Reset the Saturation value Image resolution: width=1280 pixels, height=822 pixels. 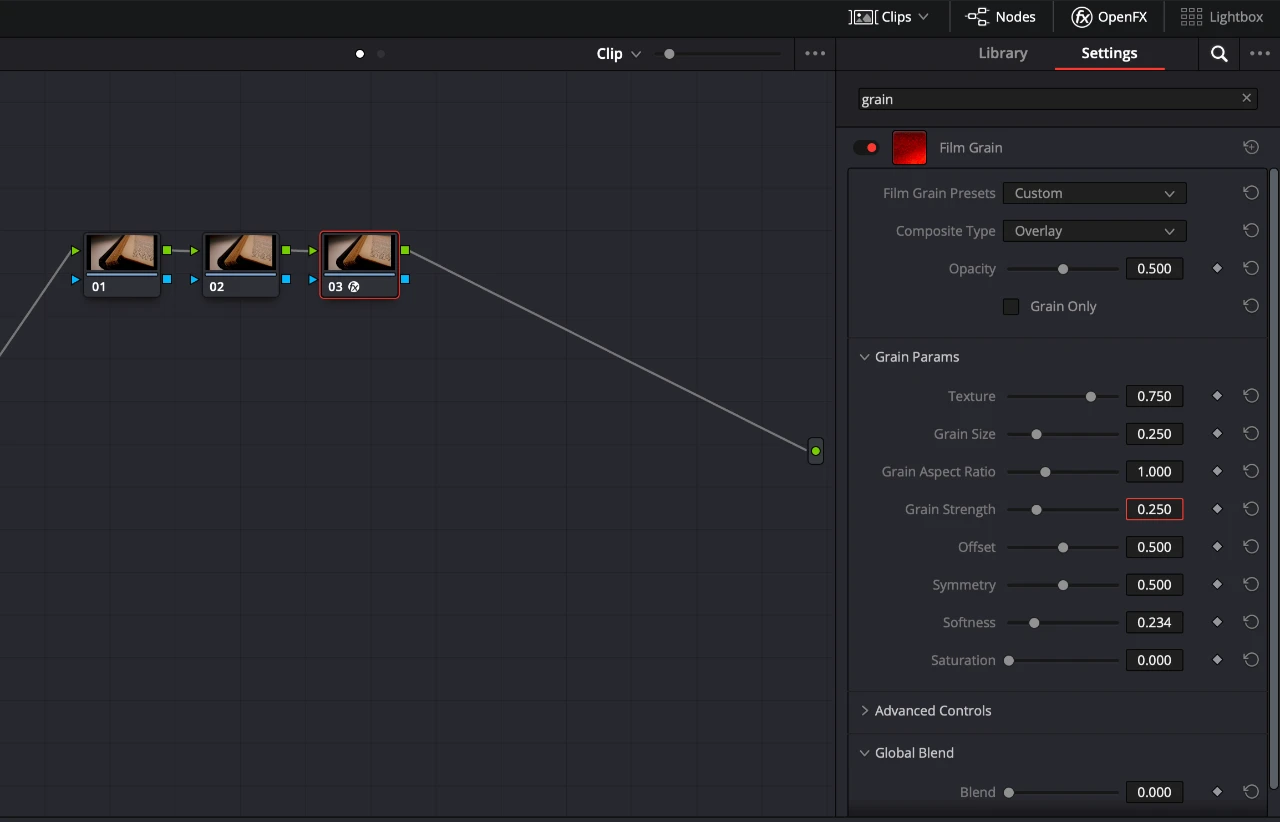(x=1250, y=659)
